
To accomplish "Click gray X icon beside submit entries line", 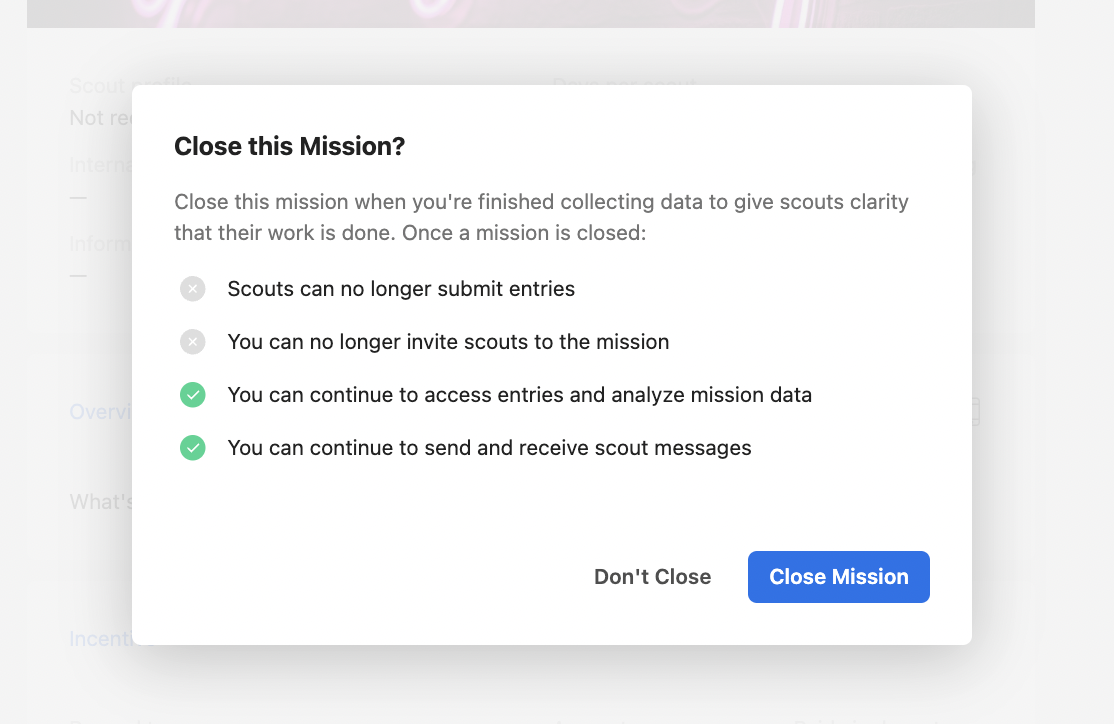I will [193, 289].
